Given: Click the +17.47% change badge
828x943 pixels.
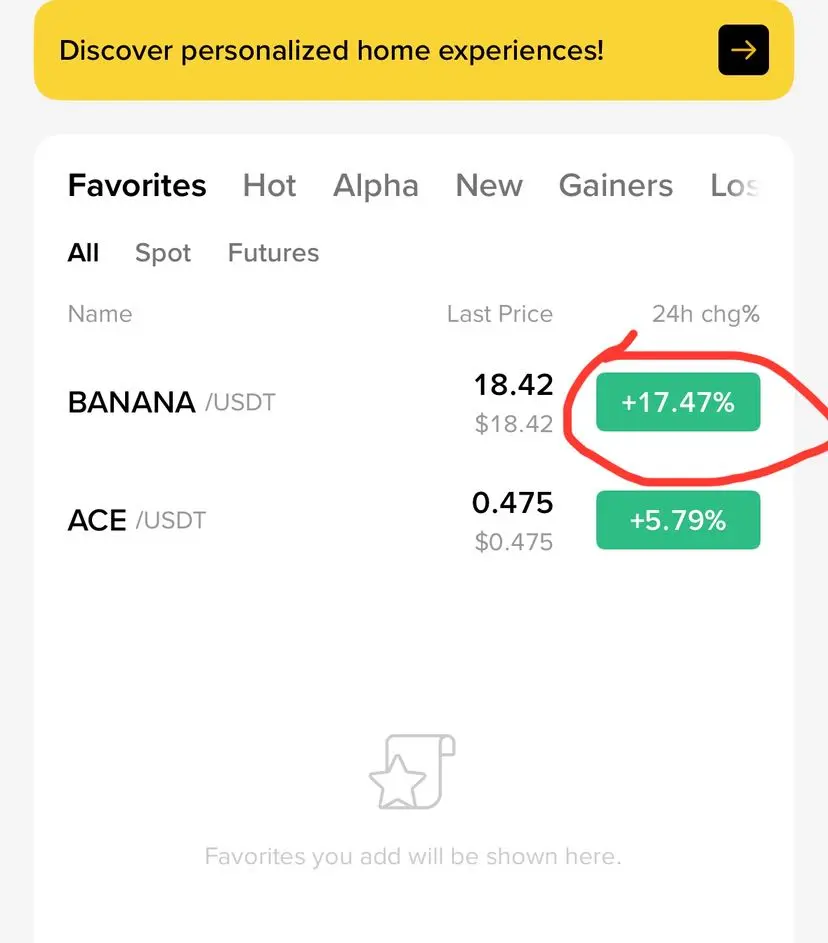Looking at the screenshot, I should pos(678,403).
